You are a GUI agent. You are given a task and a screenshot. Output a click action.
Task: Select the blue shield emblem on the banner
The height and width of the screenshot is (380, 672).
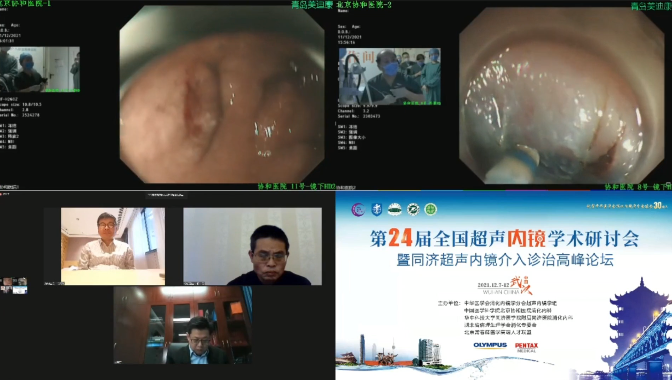click(x=376, y=209)
